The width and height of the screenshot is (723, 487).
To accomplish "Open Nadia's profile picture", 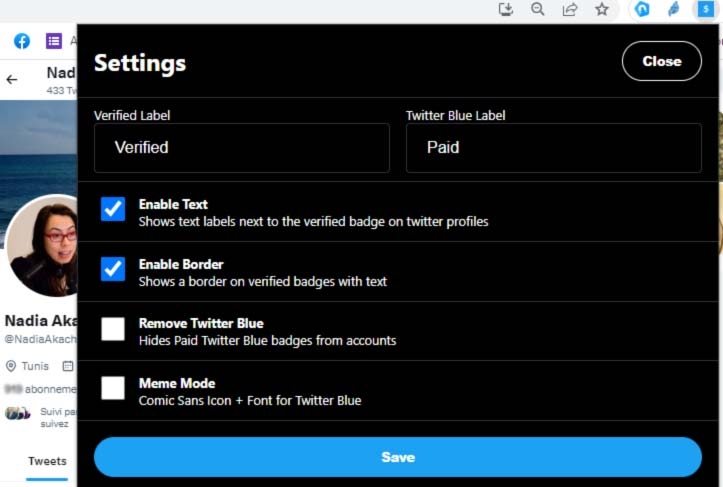I will click(42, 246).
